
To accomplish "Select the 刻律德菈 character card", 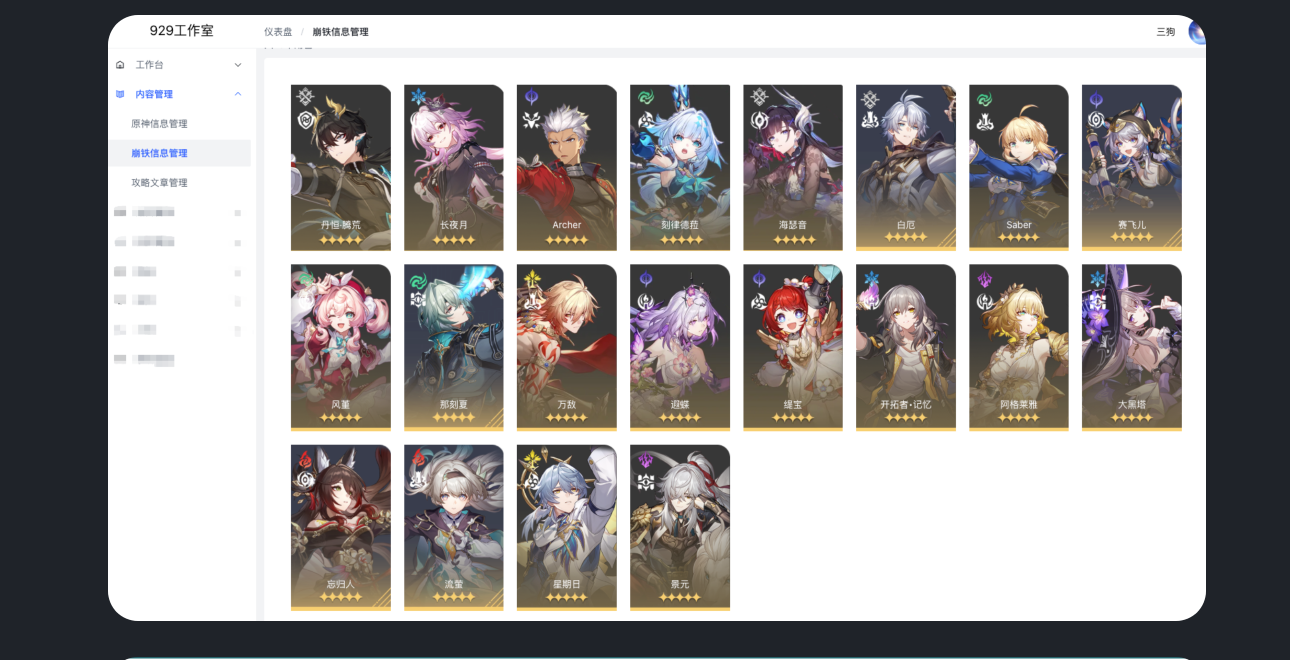I will click(680, 167).
